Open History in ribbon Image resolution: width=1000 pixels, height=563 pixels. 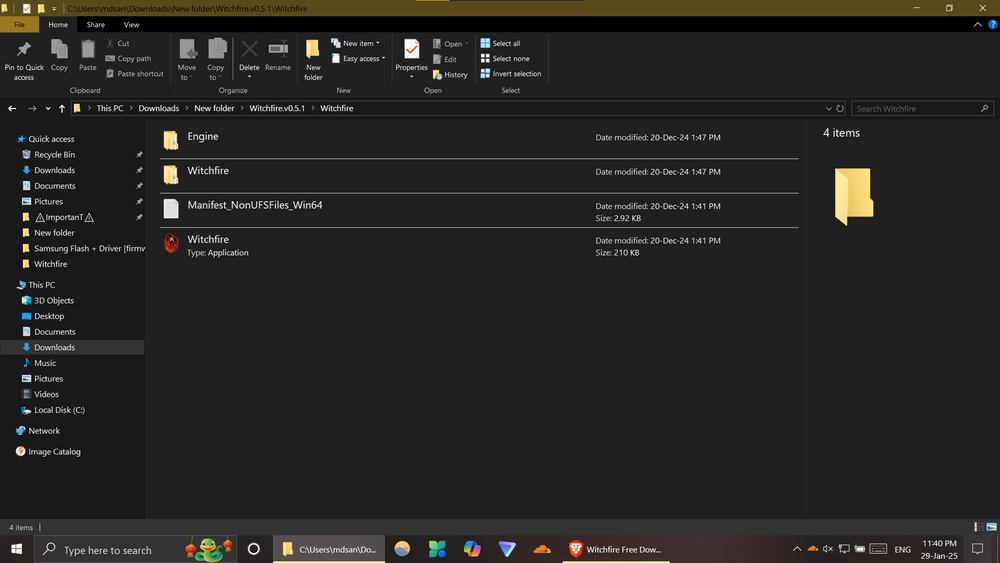(x=450, y=75)
